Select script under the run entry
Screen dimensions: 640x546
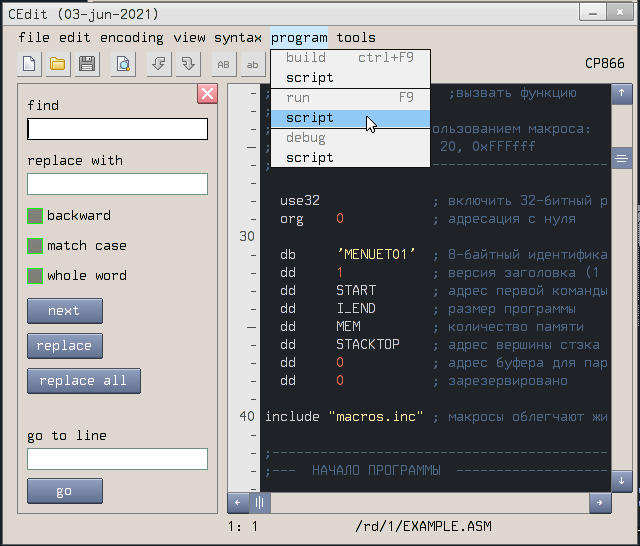click(310, 118)
